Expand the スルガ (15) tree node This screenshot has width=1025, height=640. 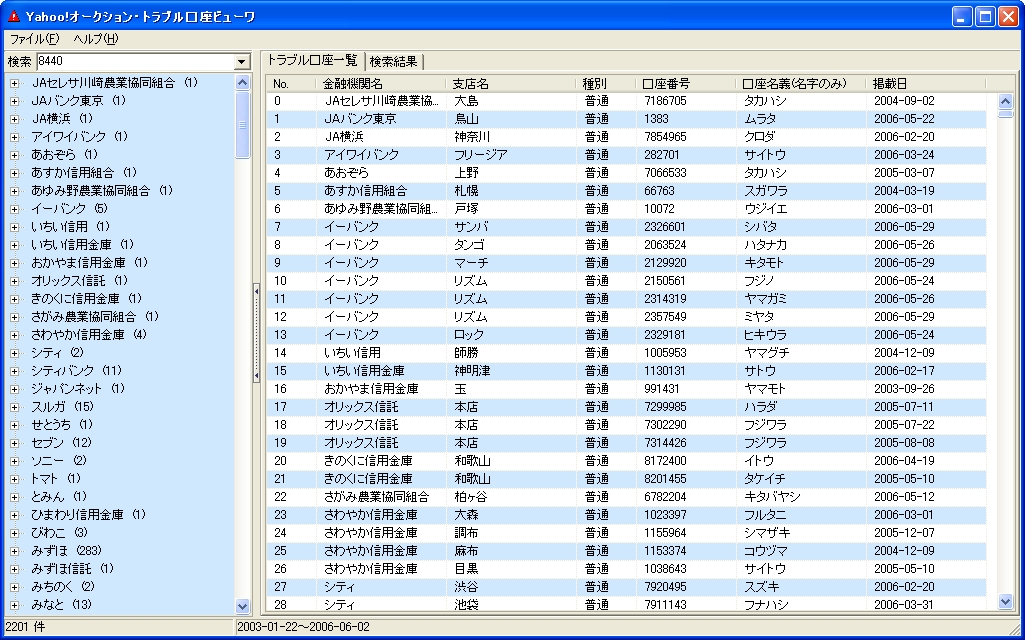point(14,407)
